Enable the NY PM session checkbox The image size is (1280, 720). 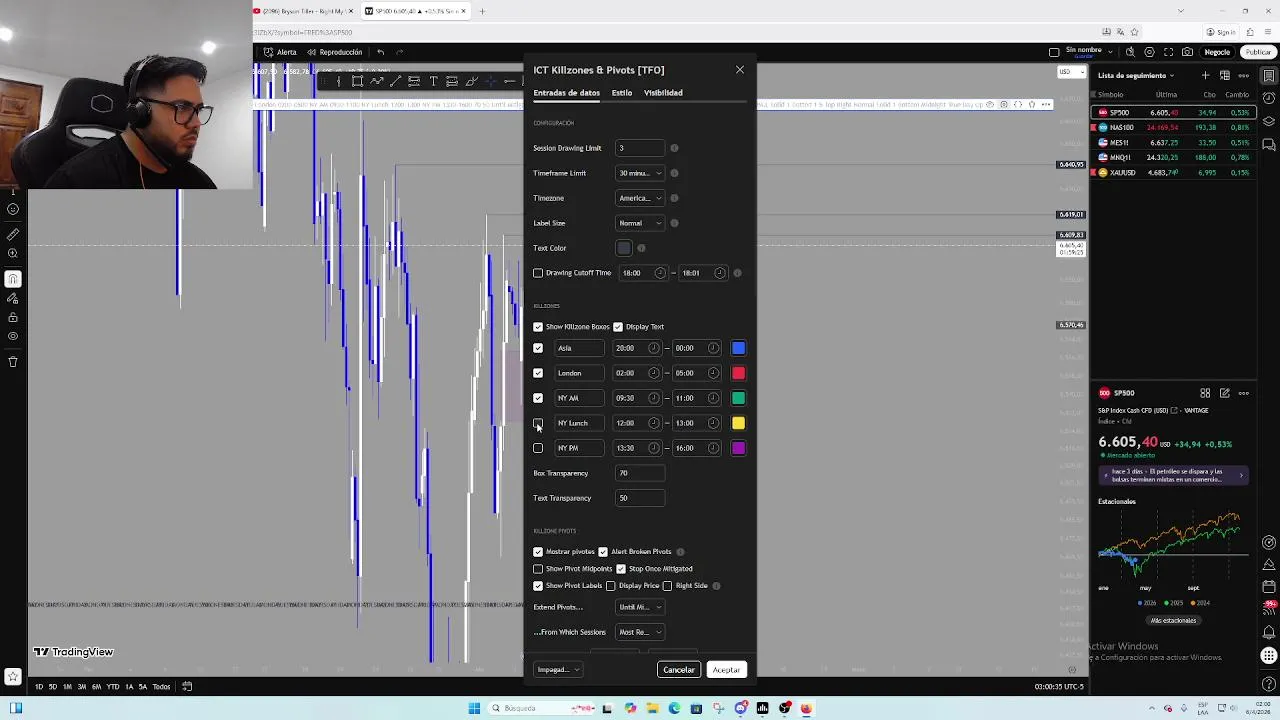point(538,448)
